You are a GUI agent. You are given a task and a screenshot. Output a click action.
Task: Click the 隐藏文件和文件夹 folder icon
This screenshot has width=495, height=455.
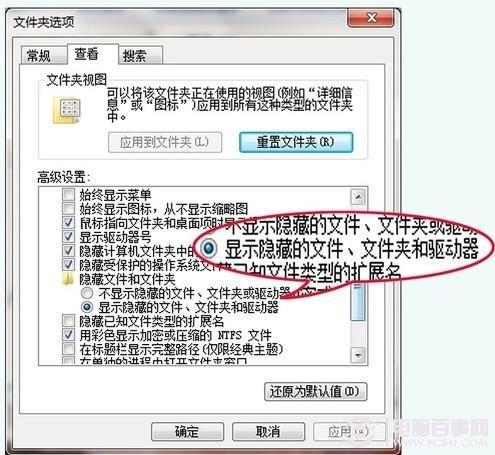pyautogui.click(x=68, y=279)
